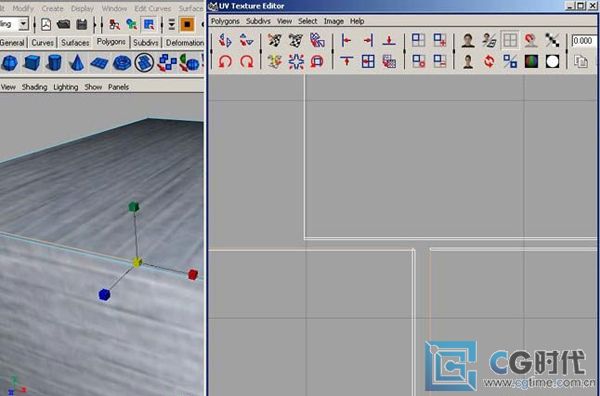Open the menu set combo box
Image resolution: width=600 pixels, height=396 pixels.
coord(14,24)
